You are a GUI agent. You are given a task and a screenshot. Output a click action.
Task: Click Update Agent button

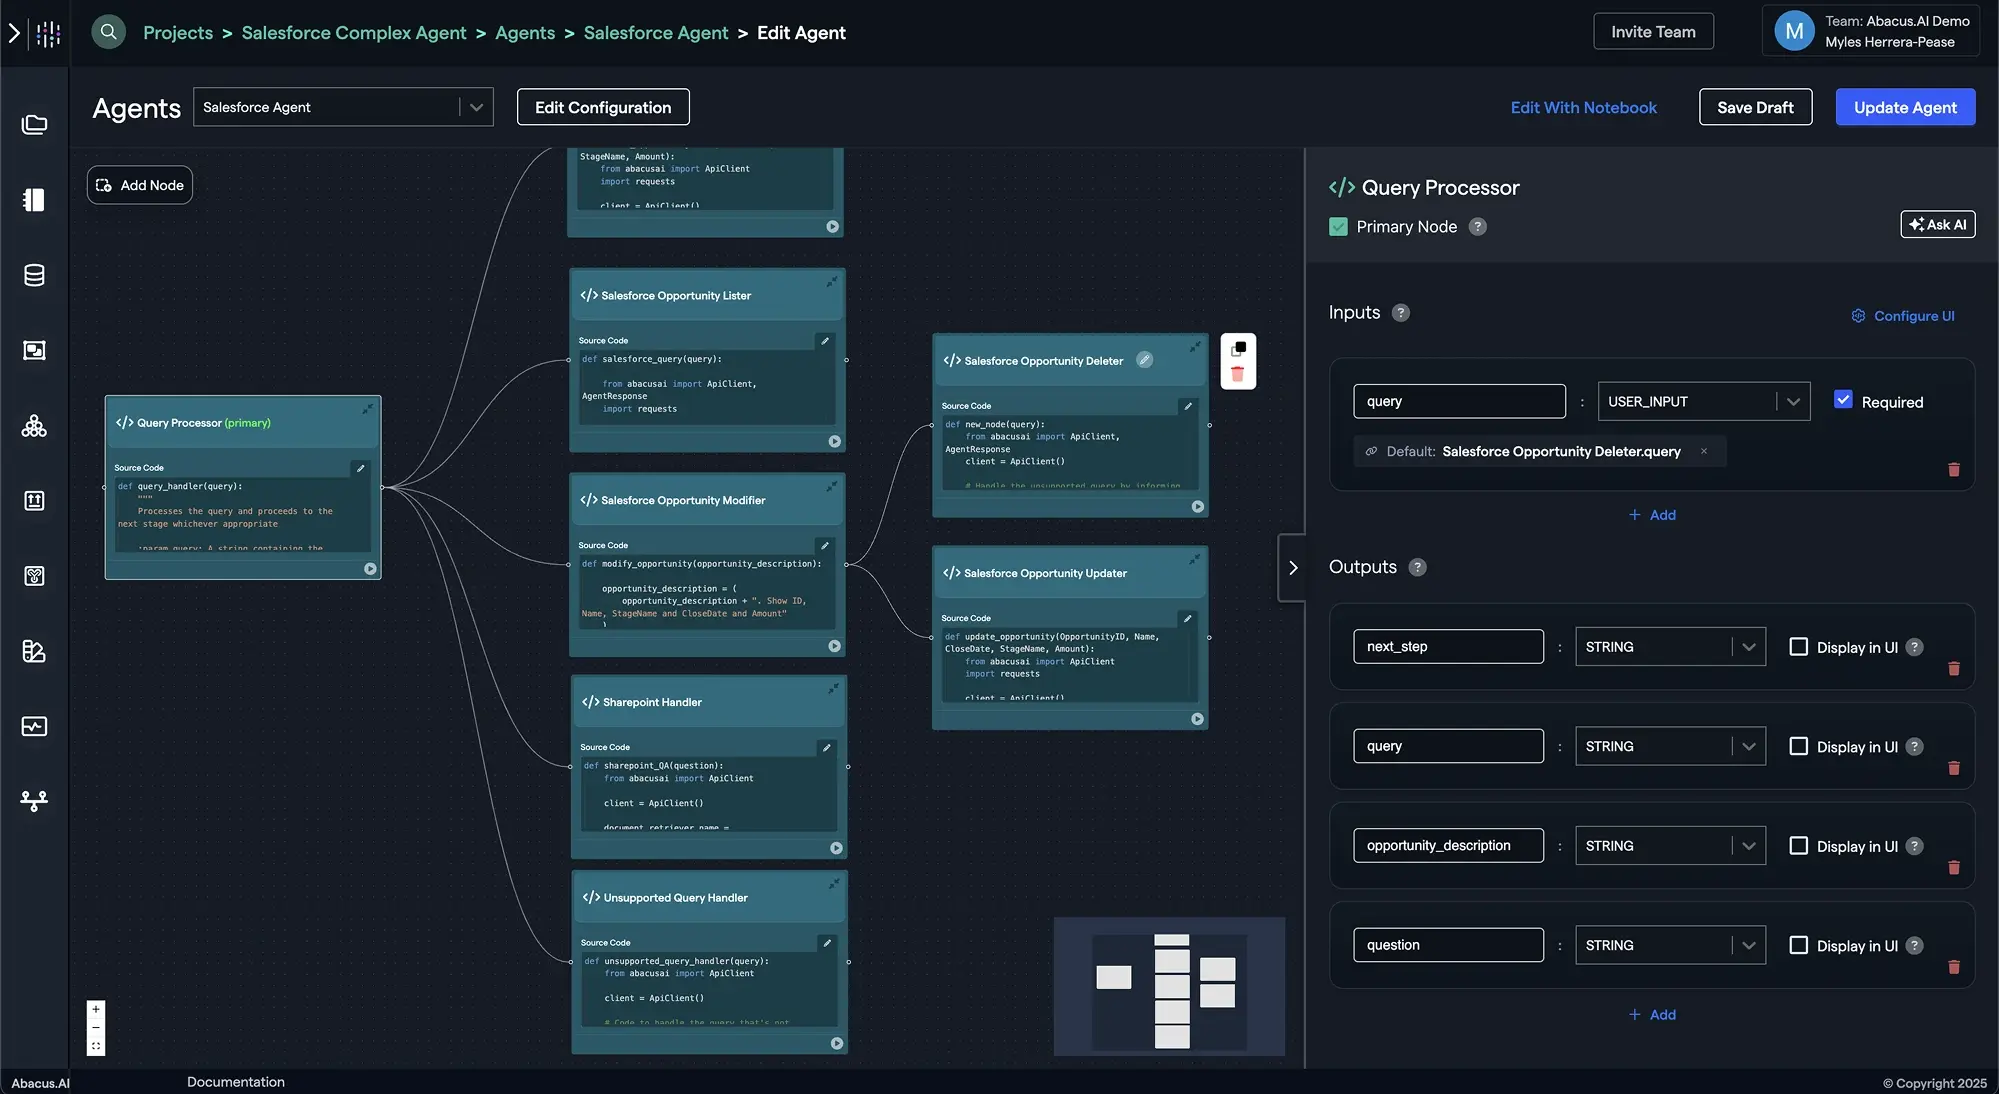[x=1905, y=107]
